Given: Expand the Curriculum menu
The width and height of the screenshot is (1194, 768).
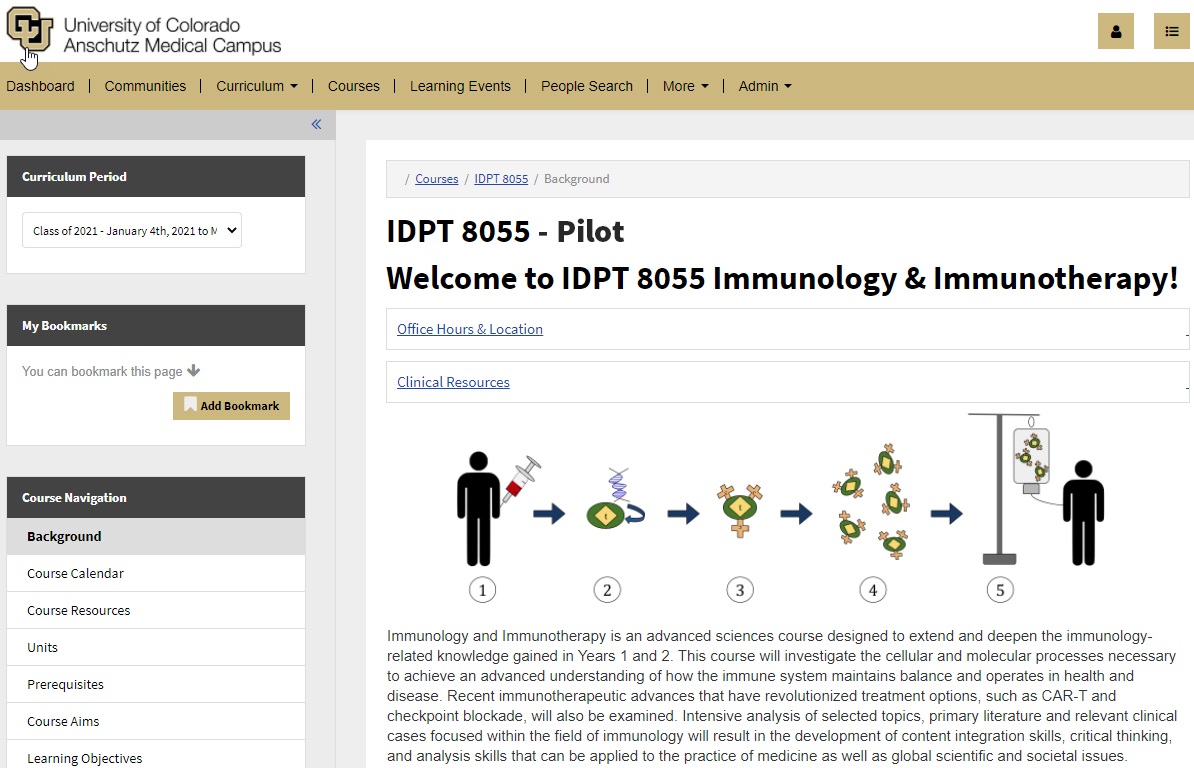Looking at the screenshot, I should [x=257, y=86].
